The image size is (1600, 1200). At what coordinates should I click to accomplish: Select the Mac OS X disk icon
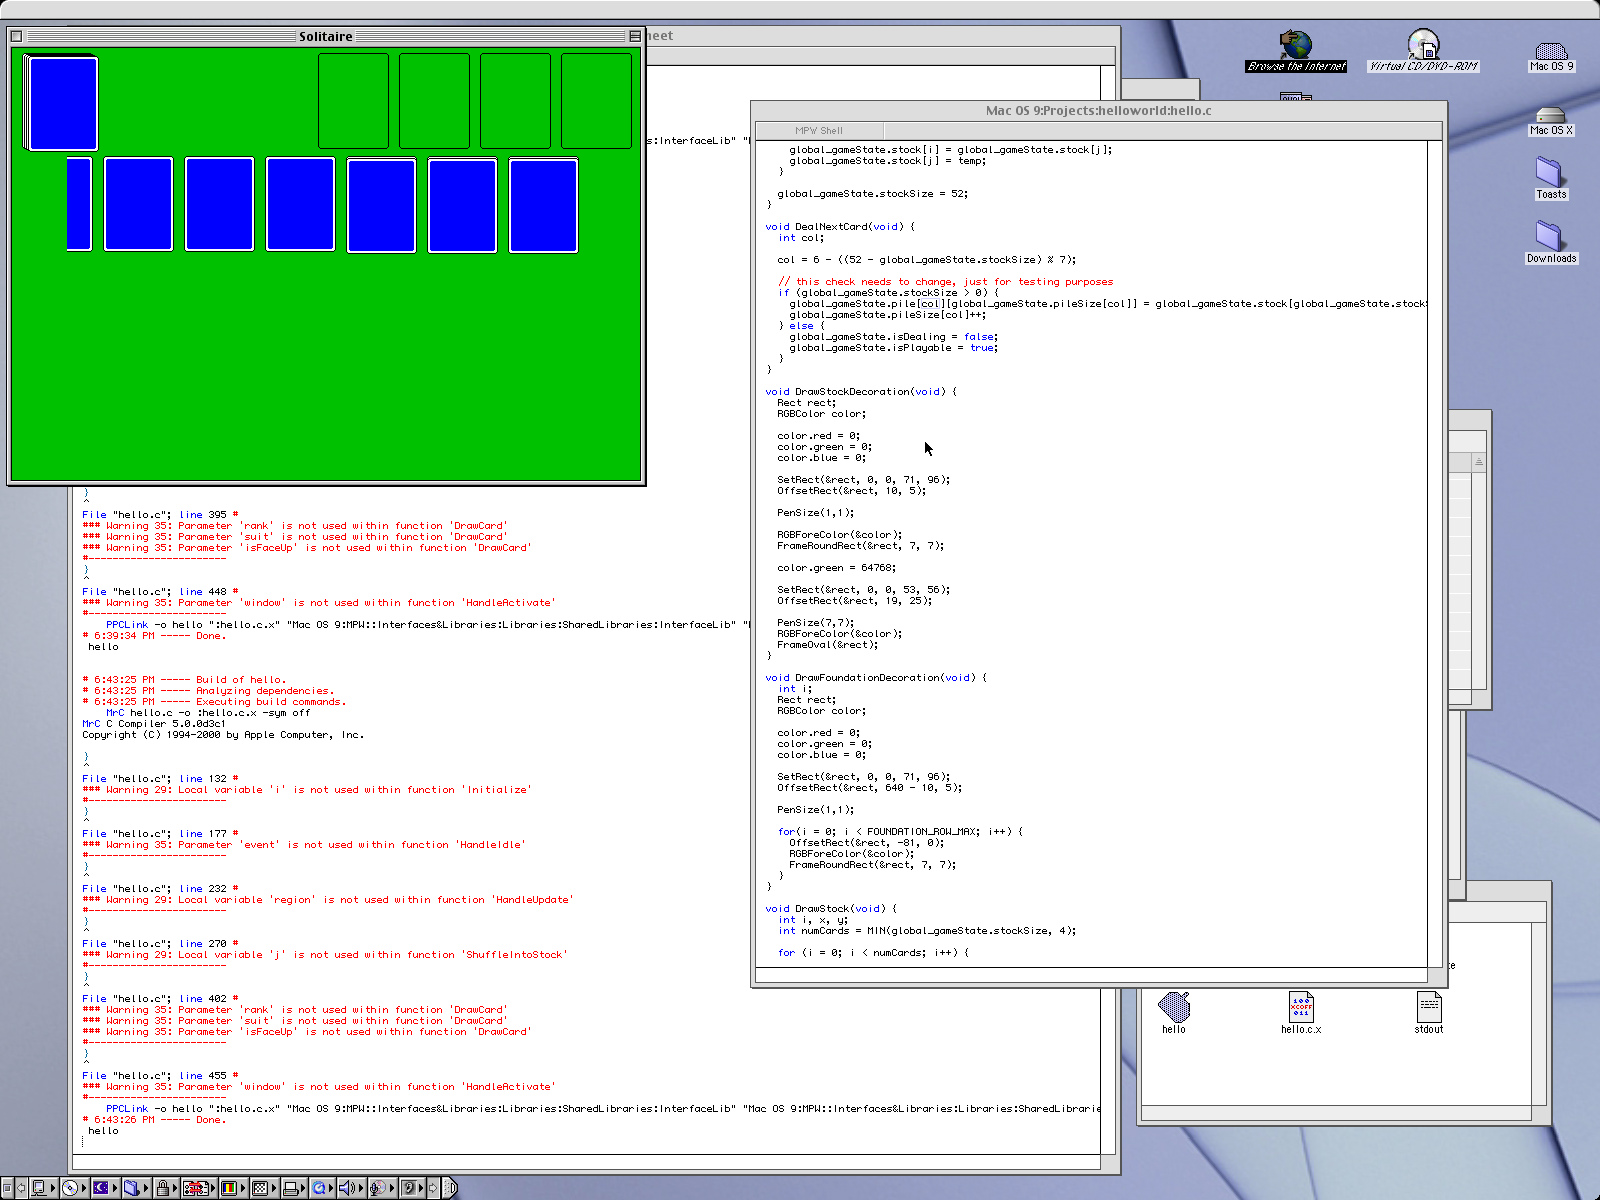1551,120
